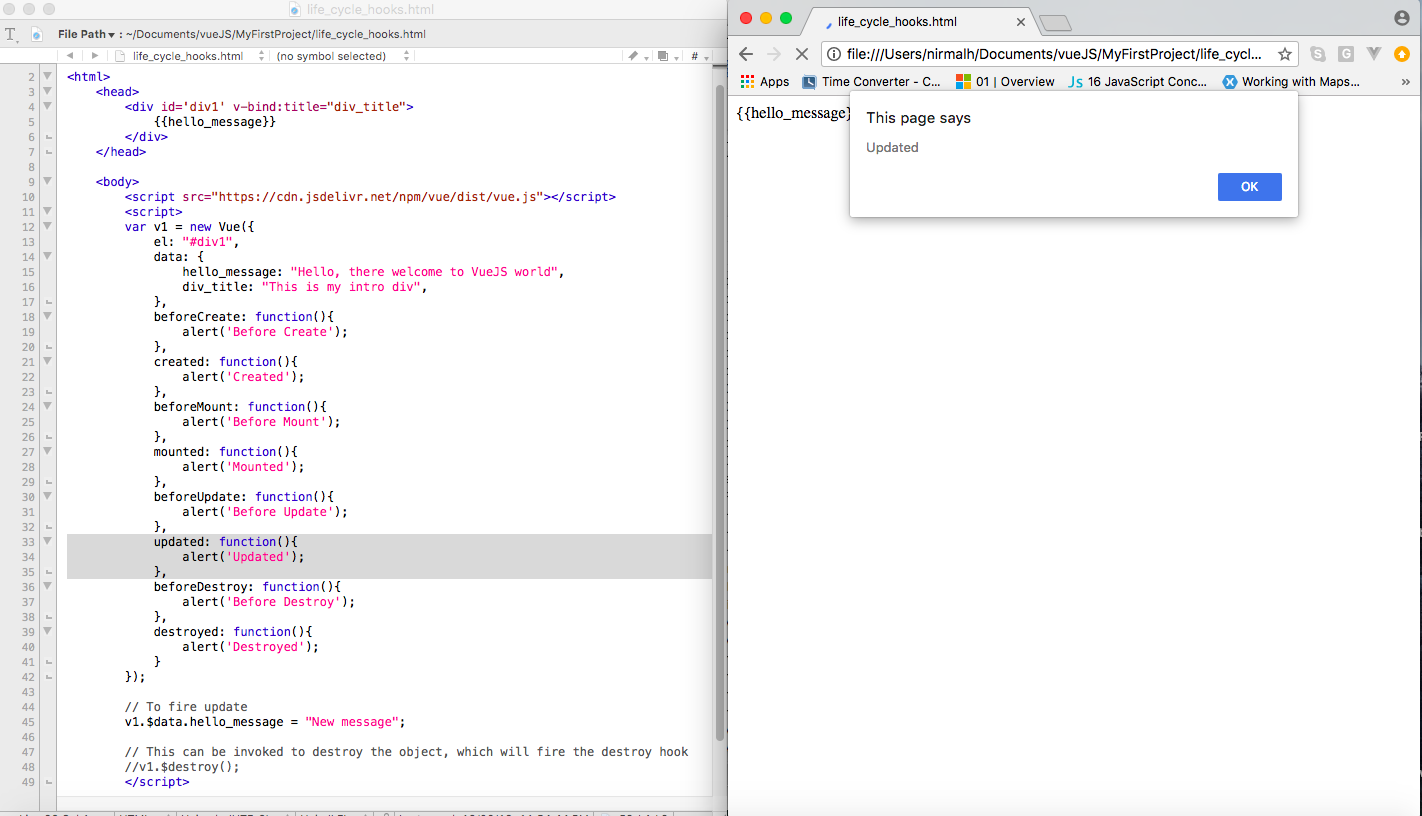Open the markers pencil menu in editor
The width and height of the screenshot is (1422, 816).
pyautogui.click(x=636, y=56)
